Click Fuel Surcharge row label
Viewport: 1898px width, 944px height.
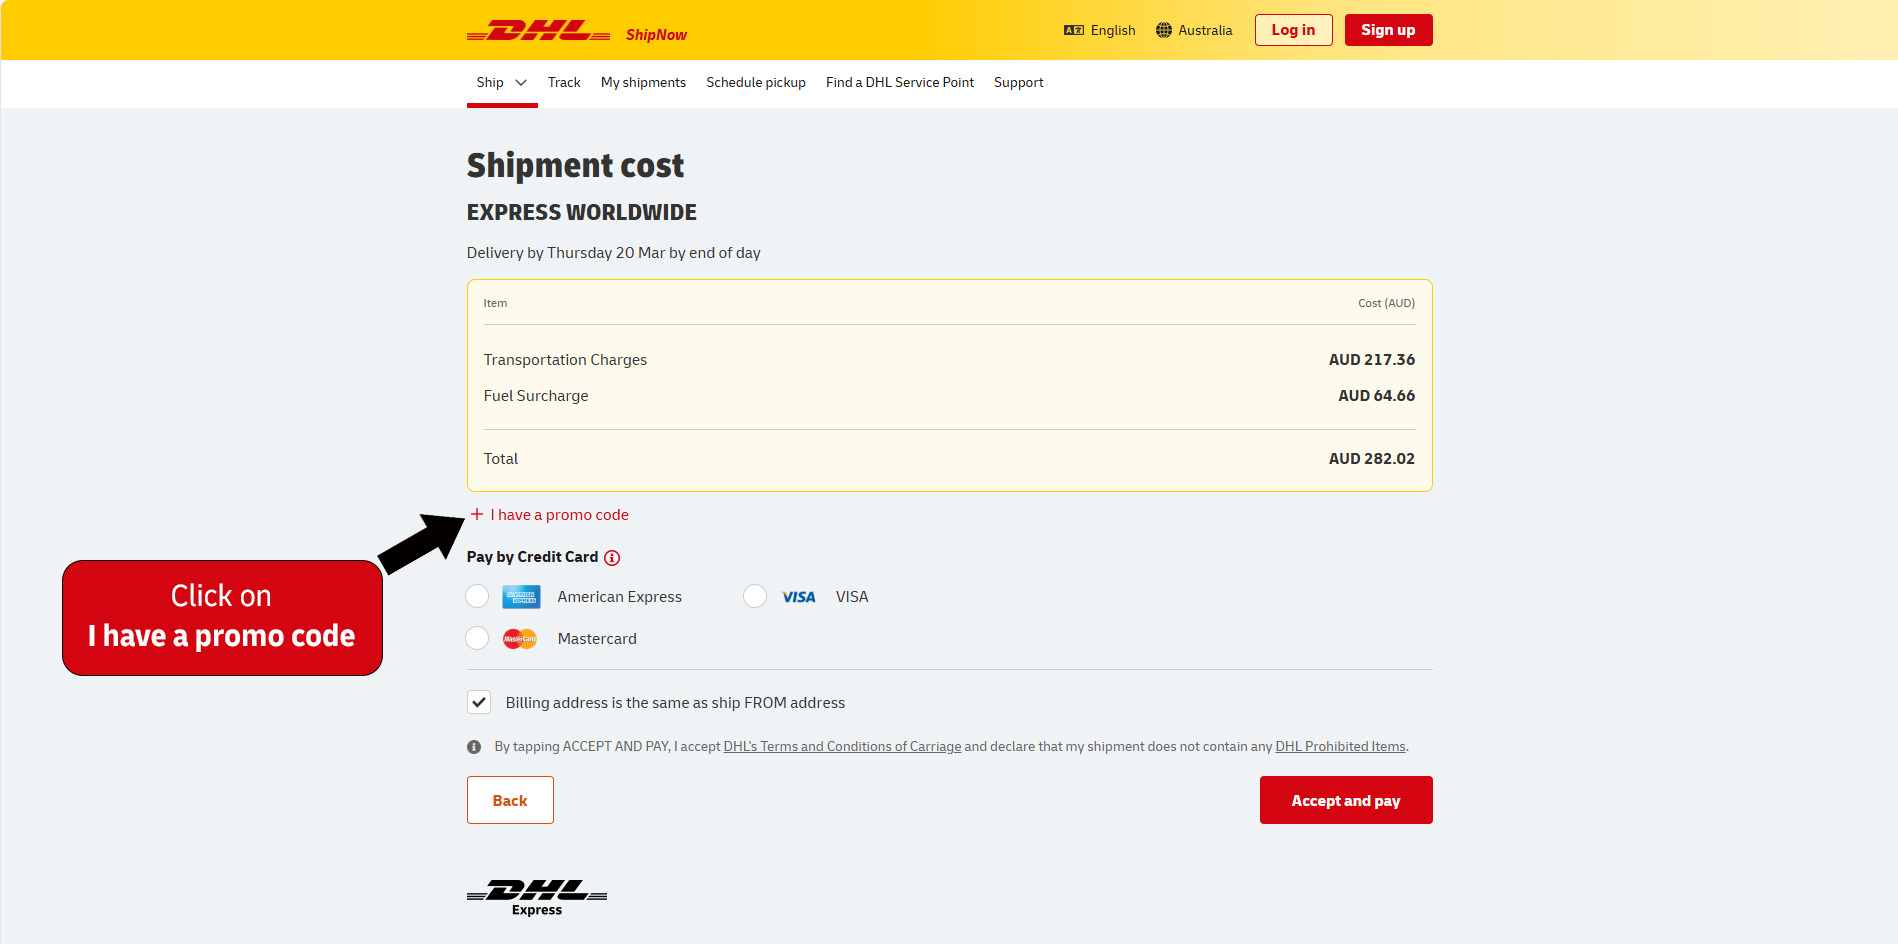[x=536, y=396]
